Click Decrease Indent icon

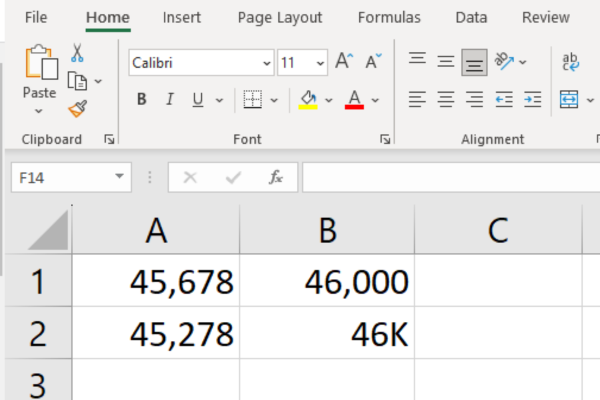pos(504,100)
